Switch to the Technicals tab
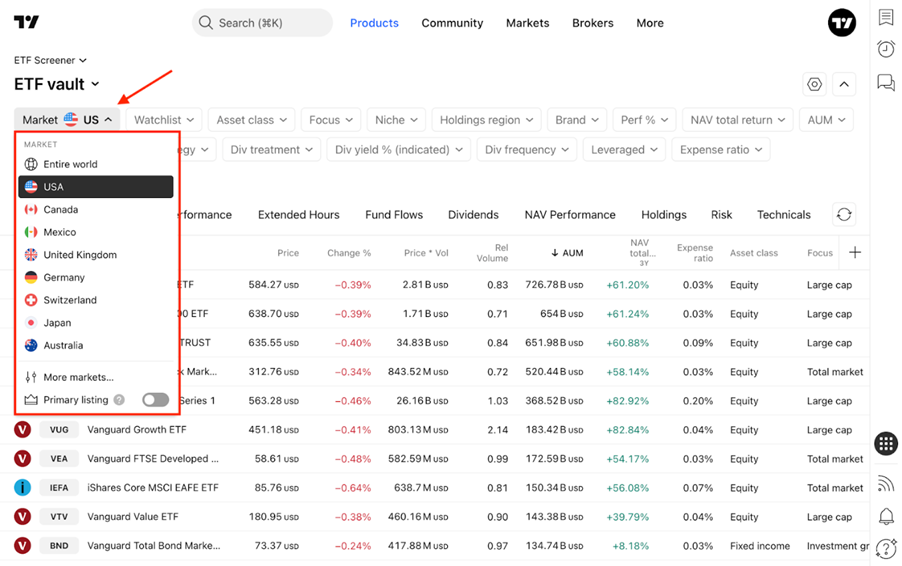The width and height of the screenshot is (902, 566). [783, 215]
